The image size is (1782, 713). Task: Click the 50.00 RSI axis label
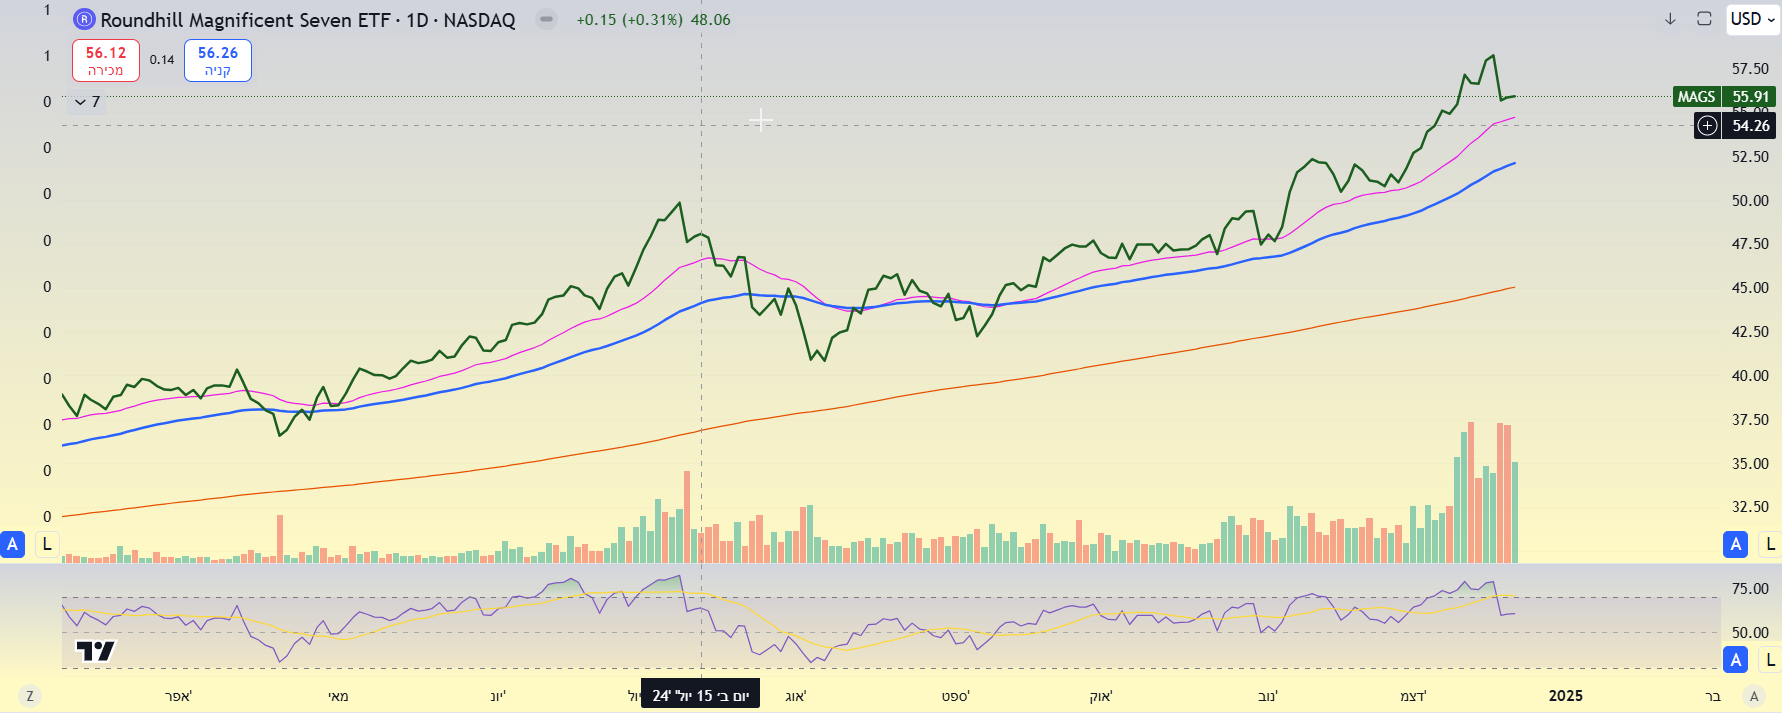(x=1750, y=633)
